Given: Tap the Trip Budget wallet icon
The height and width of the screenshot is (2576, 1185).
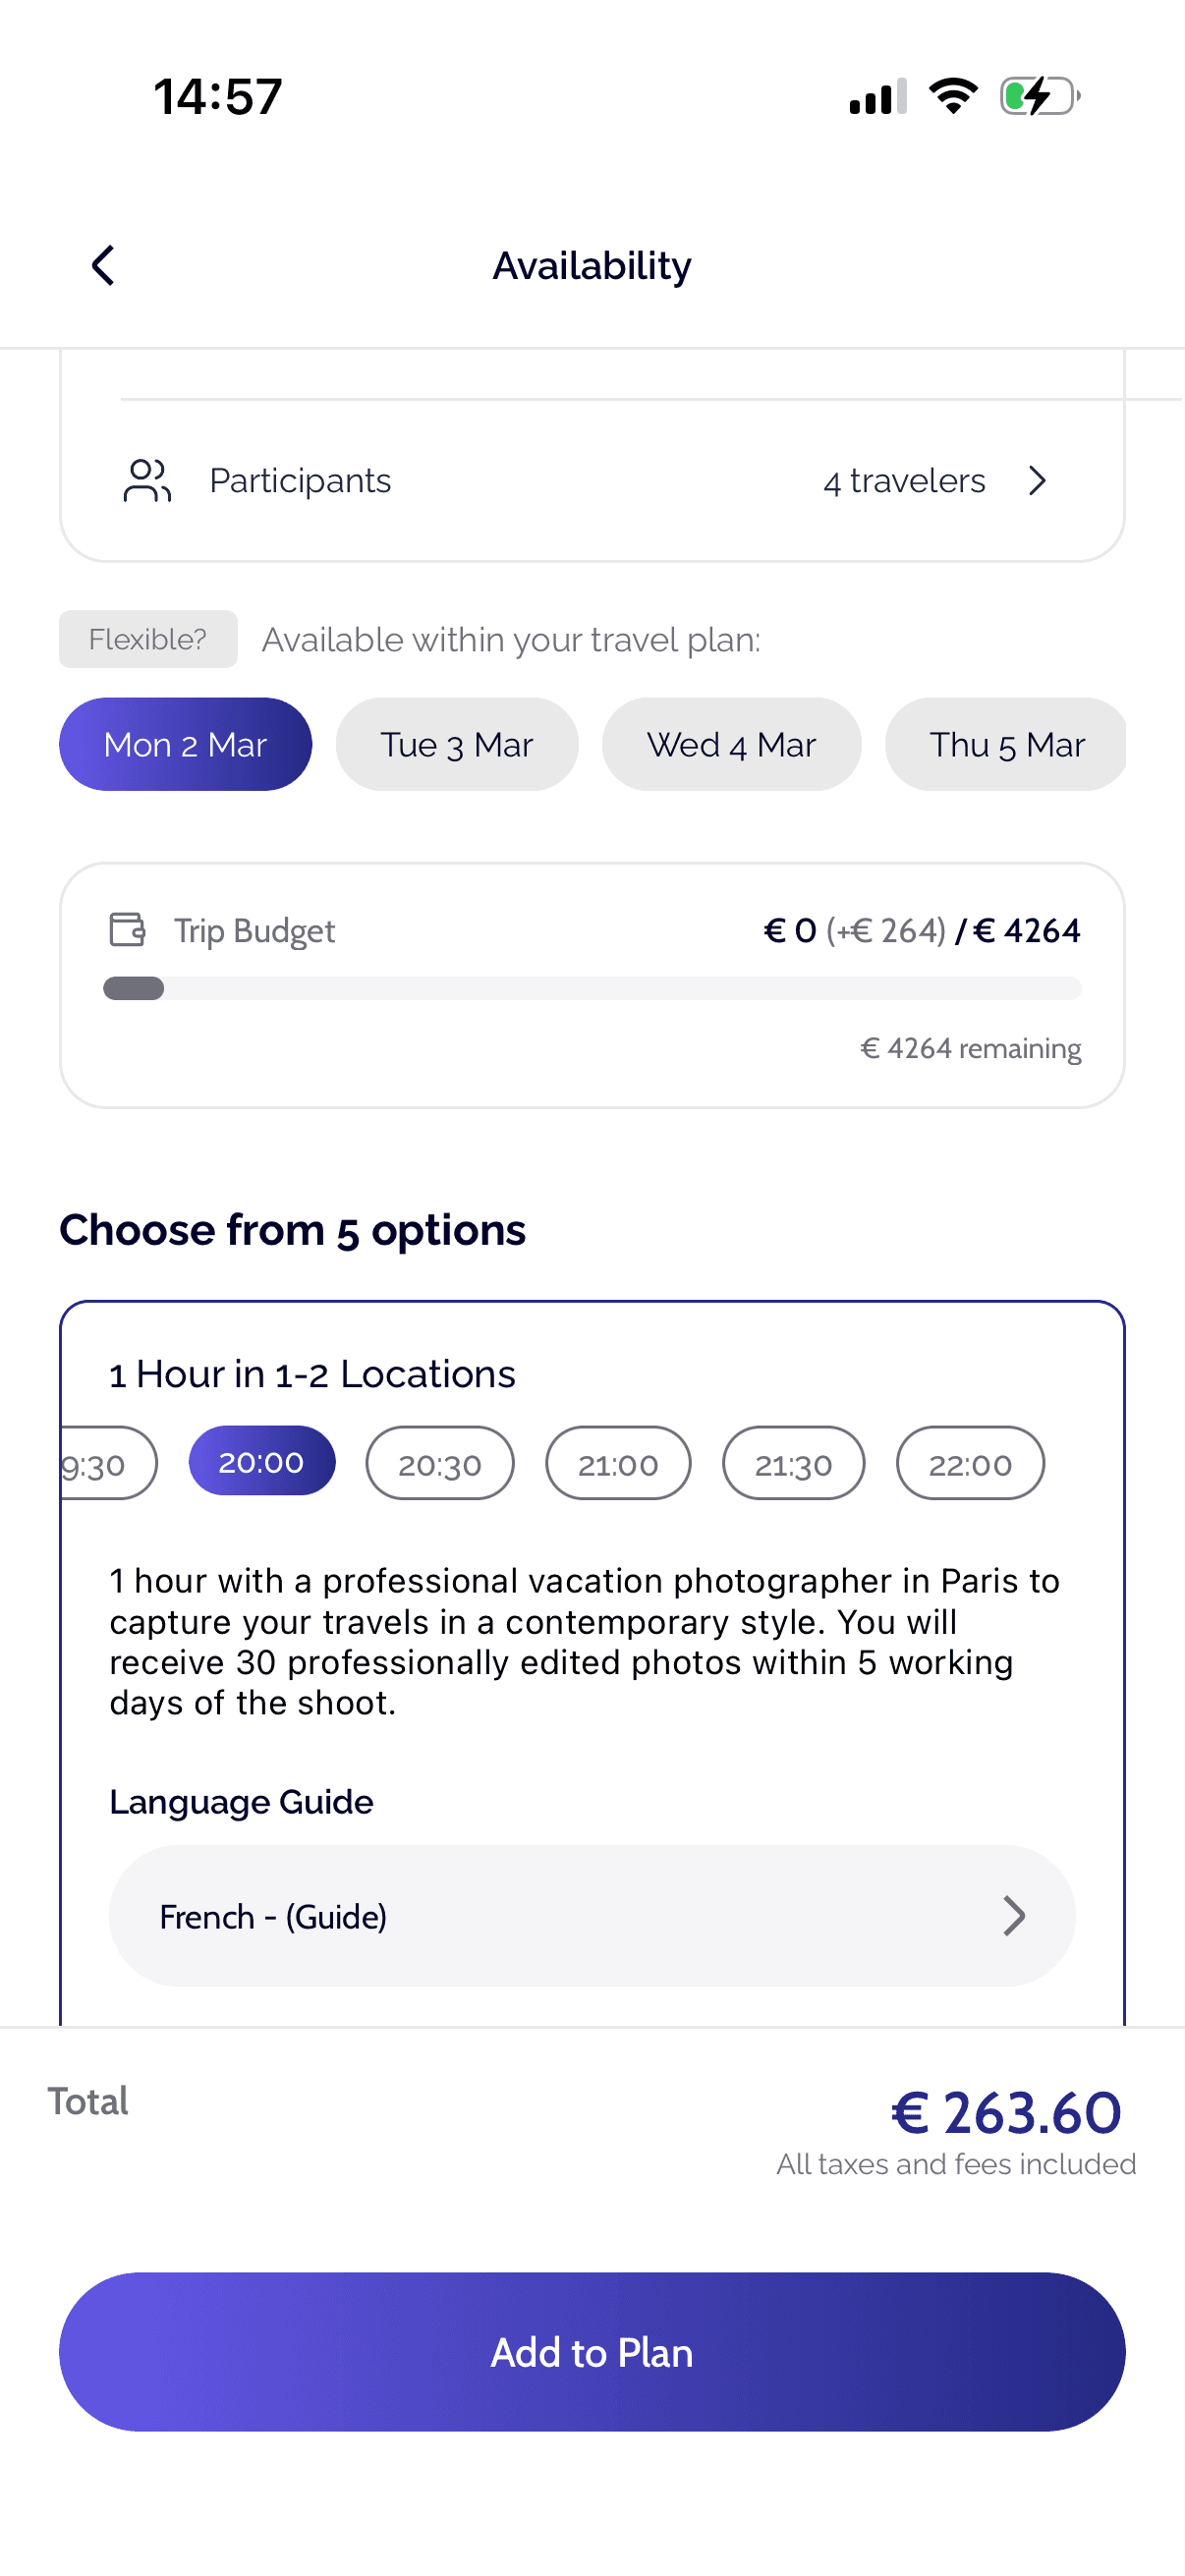Looking at the screenshot, I should (127, 929).
